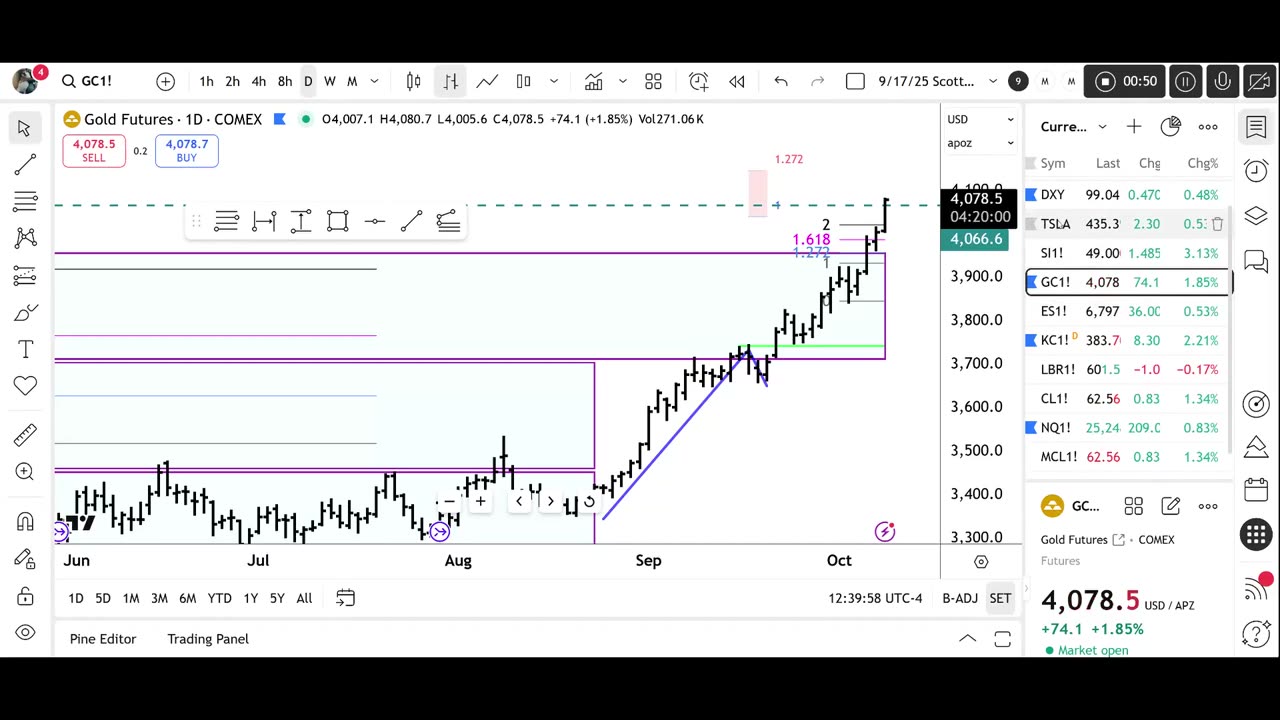This screenshot has height=720, width=1280.
Task: Open the Alerts panel clock icon
Action: [x=1256, y=170]
